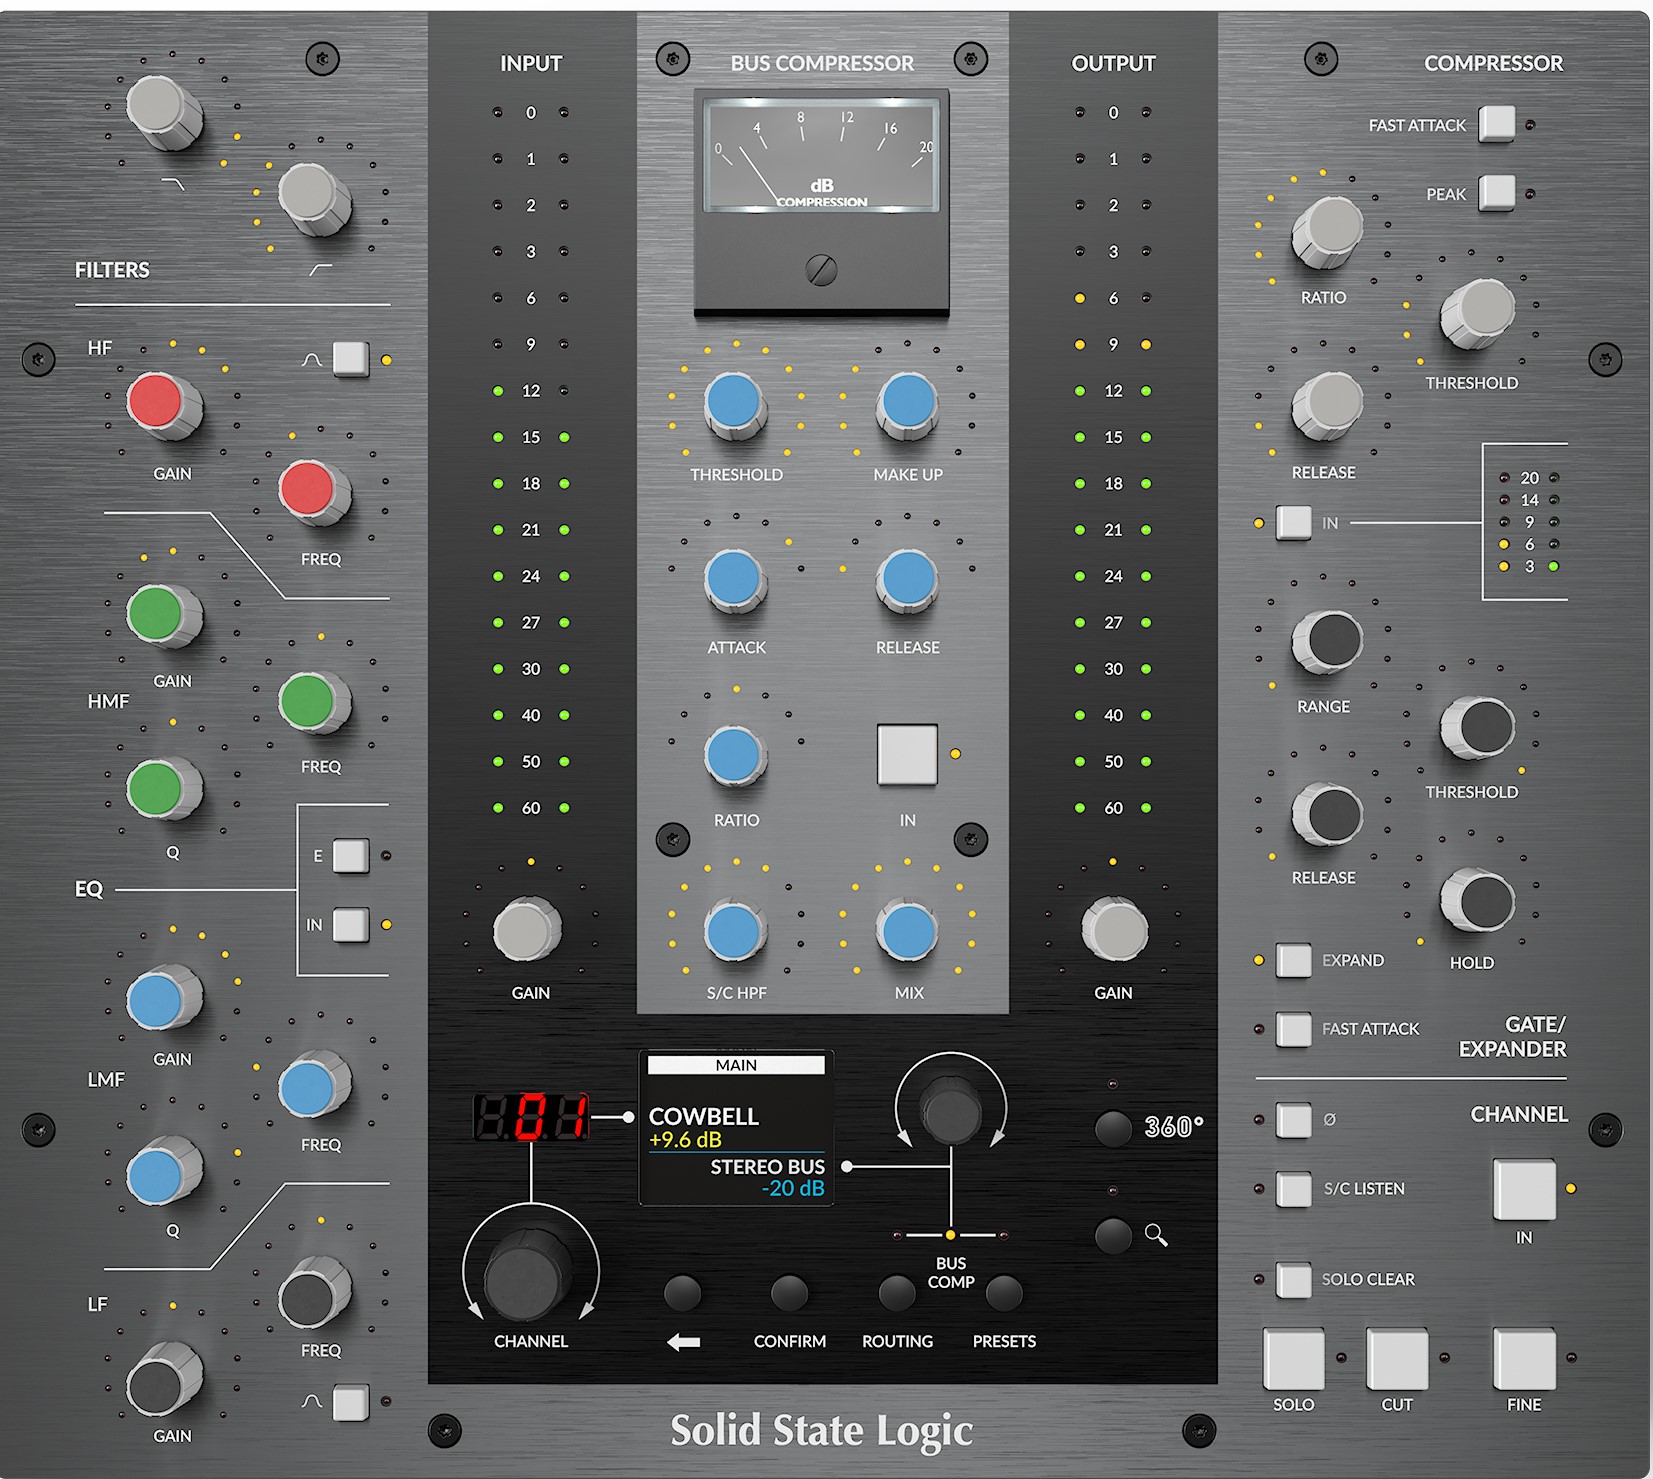Screen dimensions: 1653x1479
Task: Click the LF bell shape button
Action: [350, 1402]
